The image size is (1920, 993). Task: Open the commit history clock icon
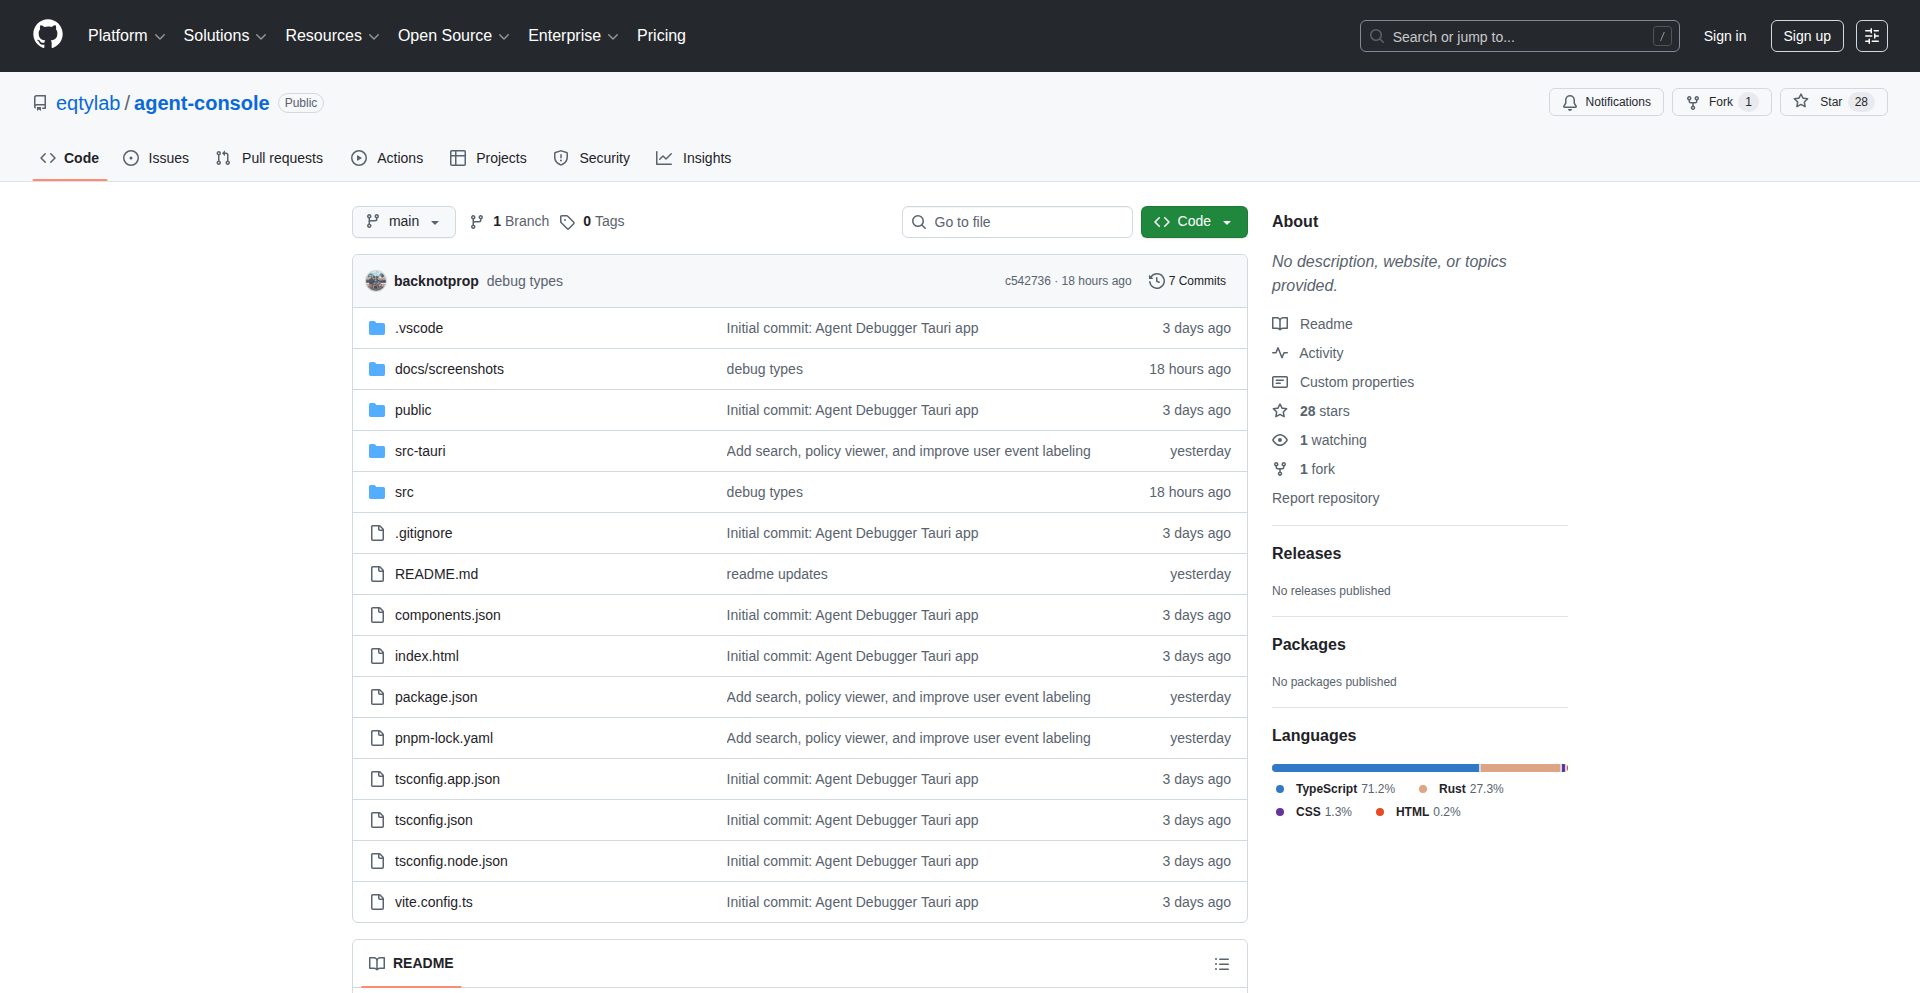[x=1157, y=281]
